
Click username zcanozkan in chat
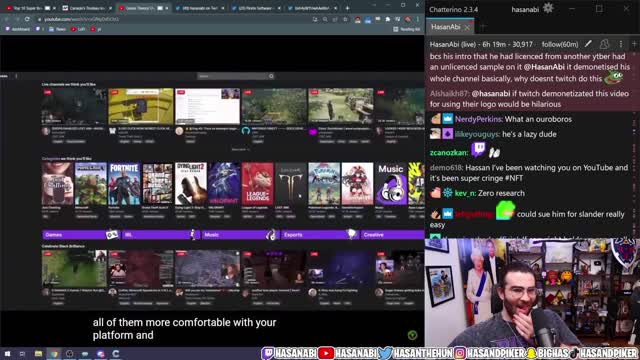pyautogui.click(x=448, y=153)
